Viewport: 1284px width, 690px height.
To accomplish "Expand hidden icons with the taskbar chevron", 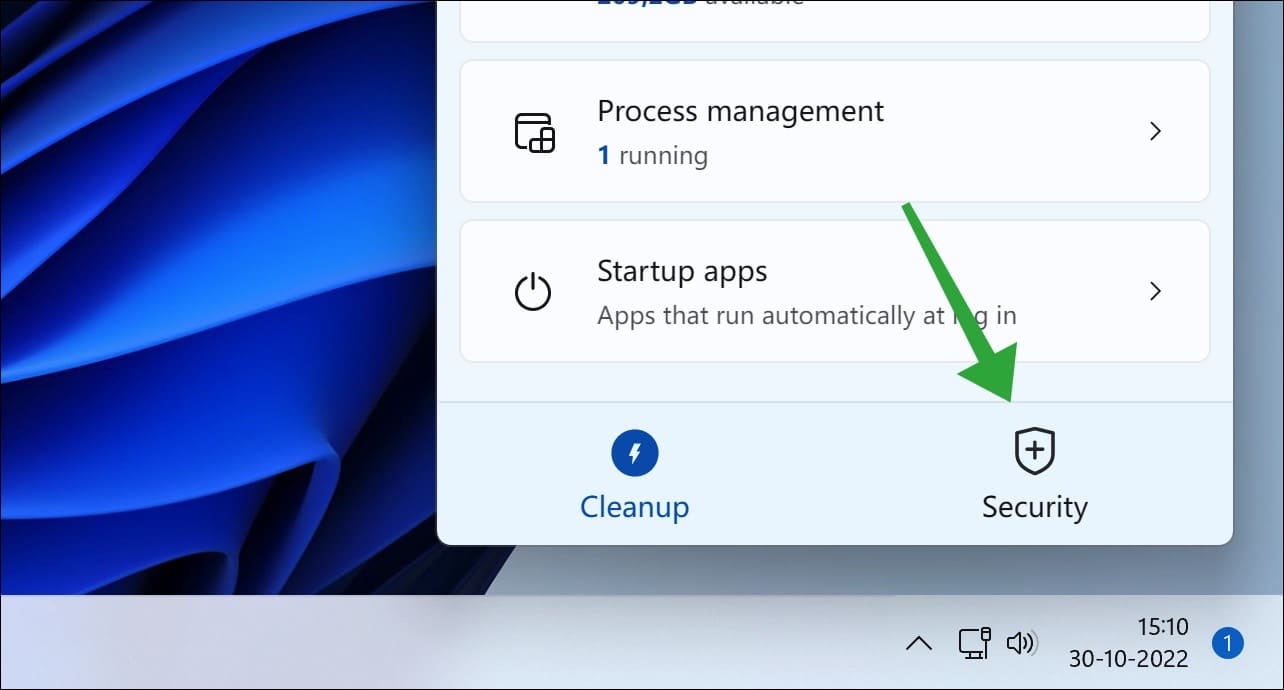I will pos(920,644).
